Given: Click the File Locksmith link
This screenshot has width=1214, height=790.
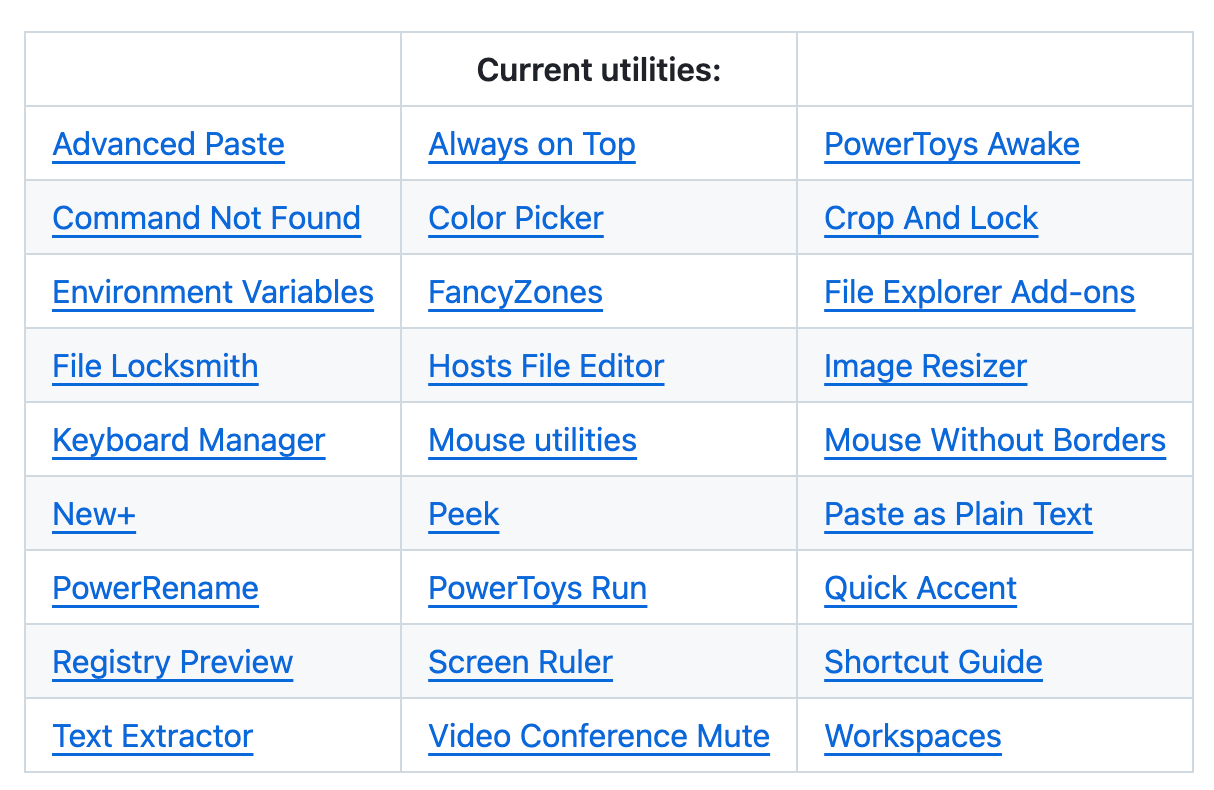Looking at the screenshot, I should tap(156, 366).
